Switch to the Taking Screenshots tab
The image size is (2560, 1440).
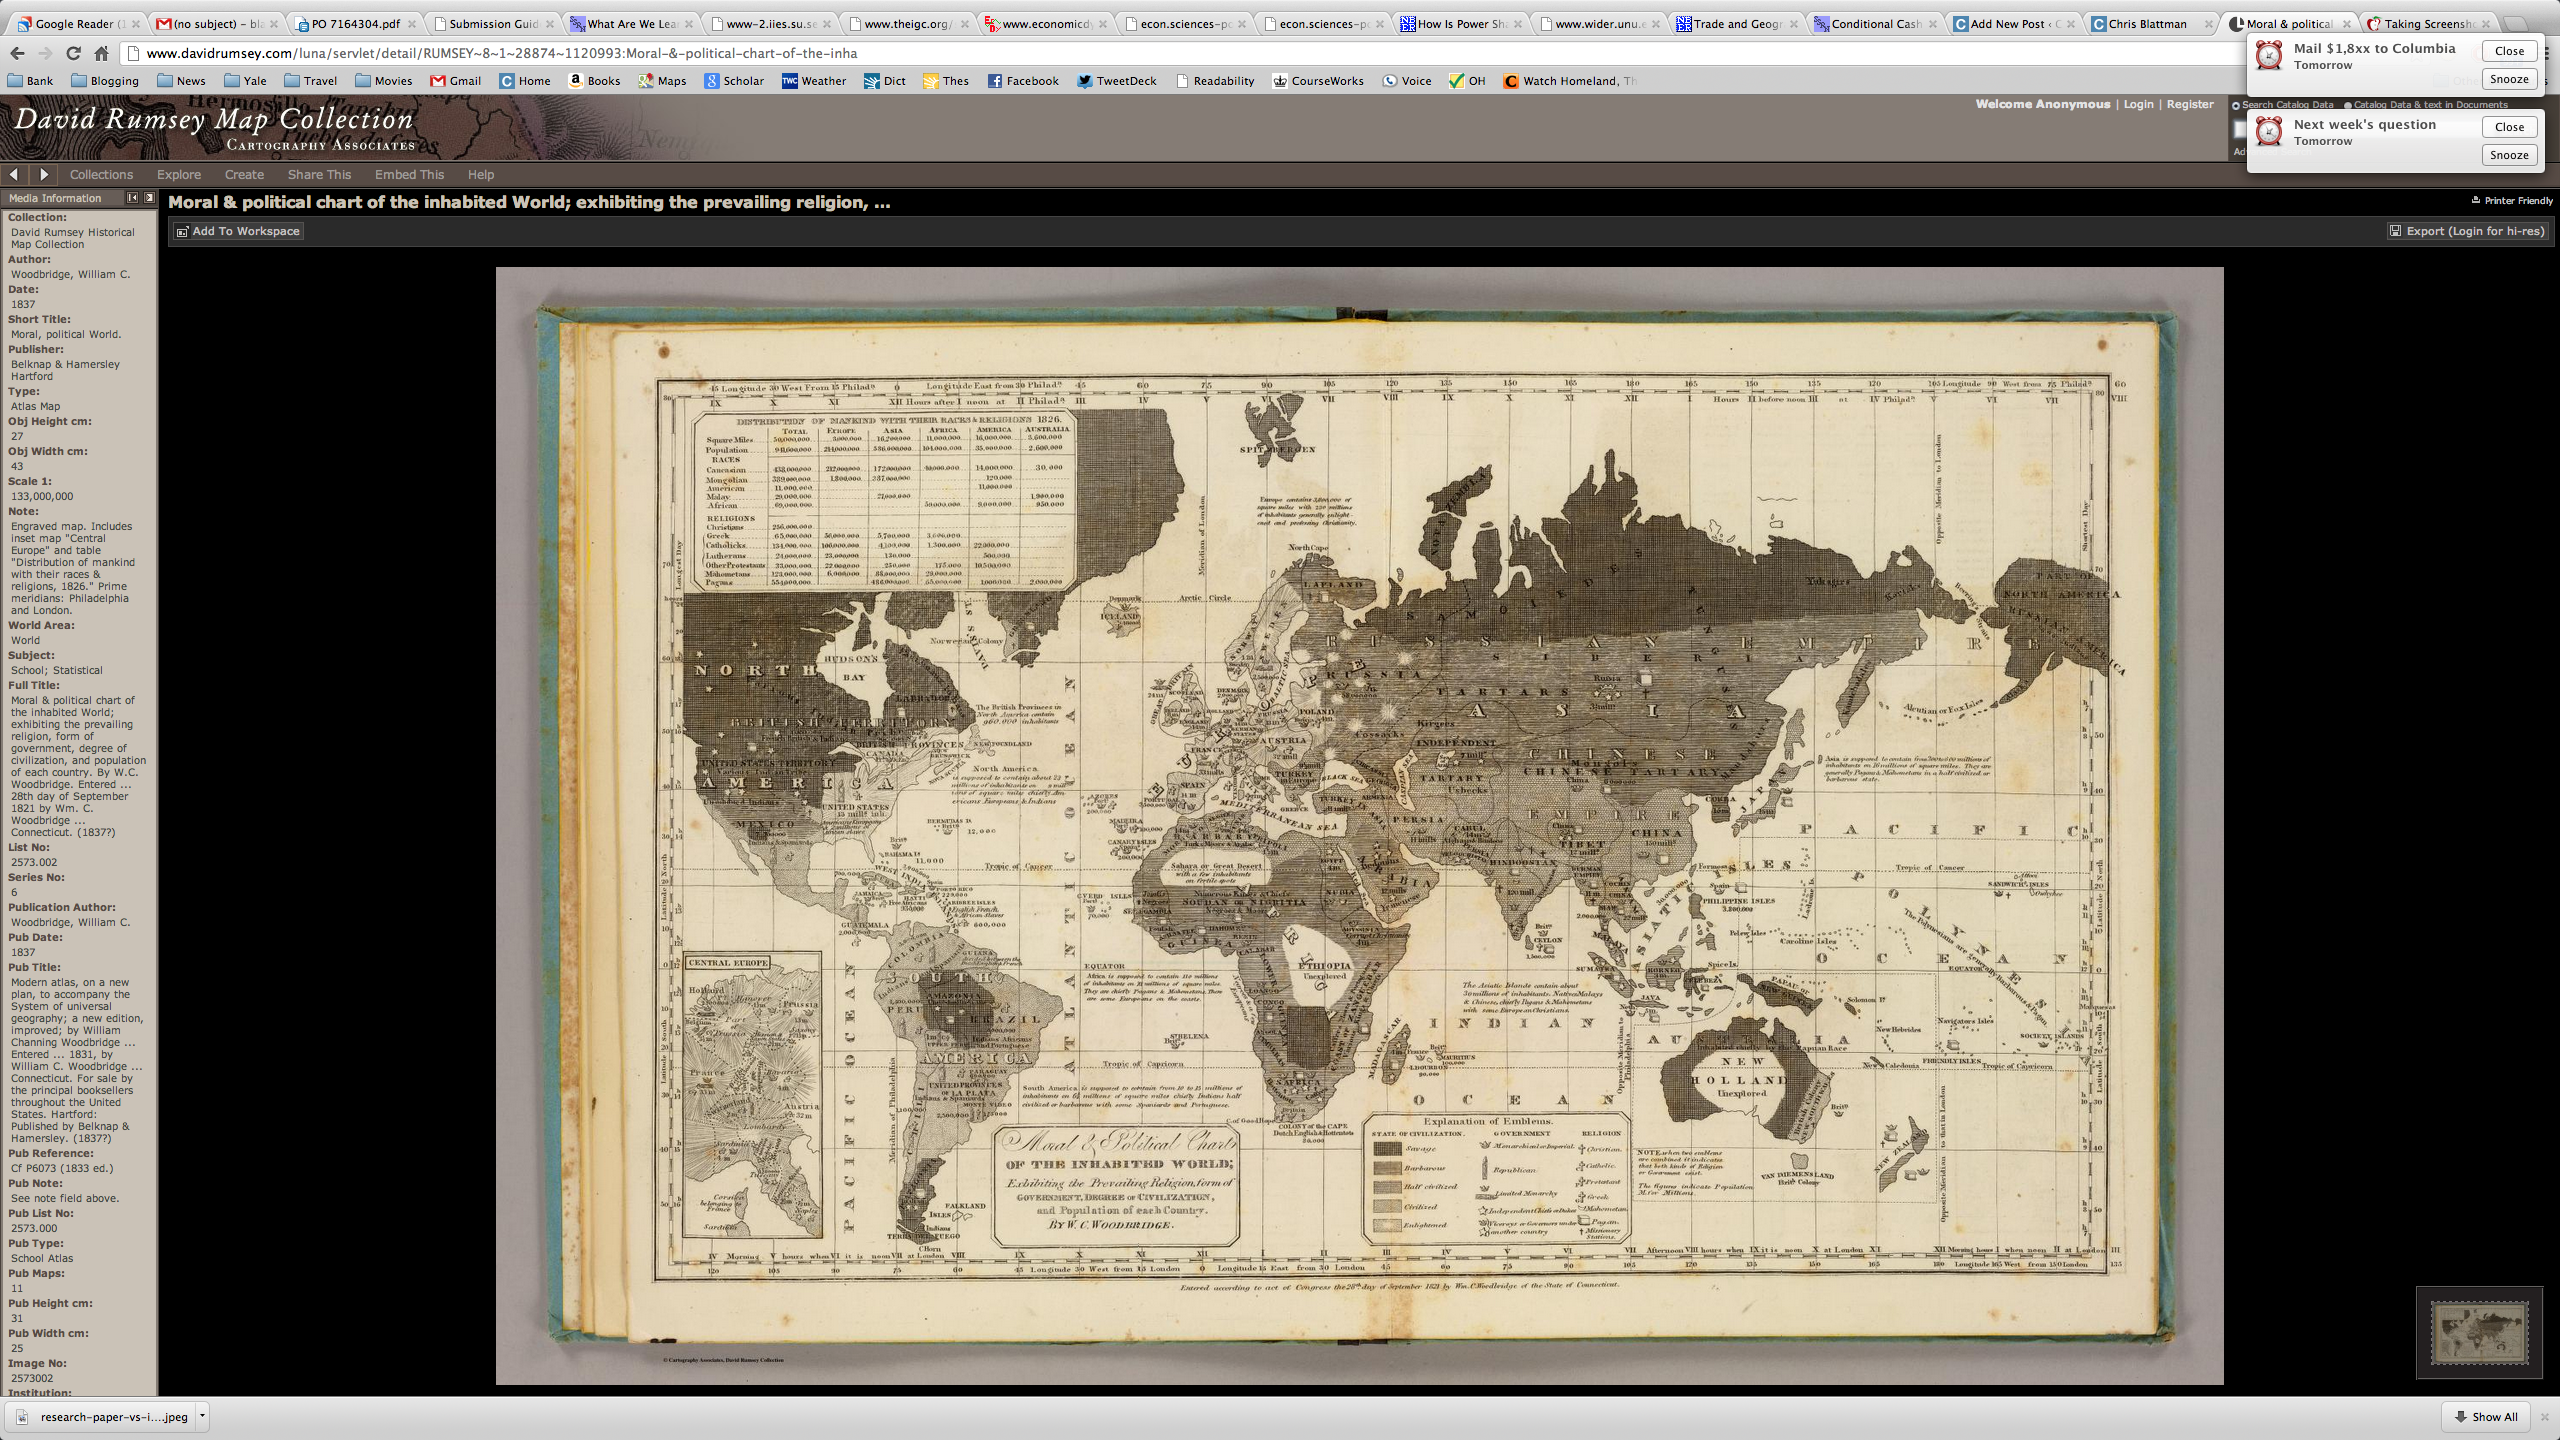[x=2429, y=24]
